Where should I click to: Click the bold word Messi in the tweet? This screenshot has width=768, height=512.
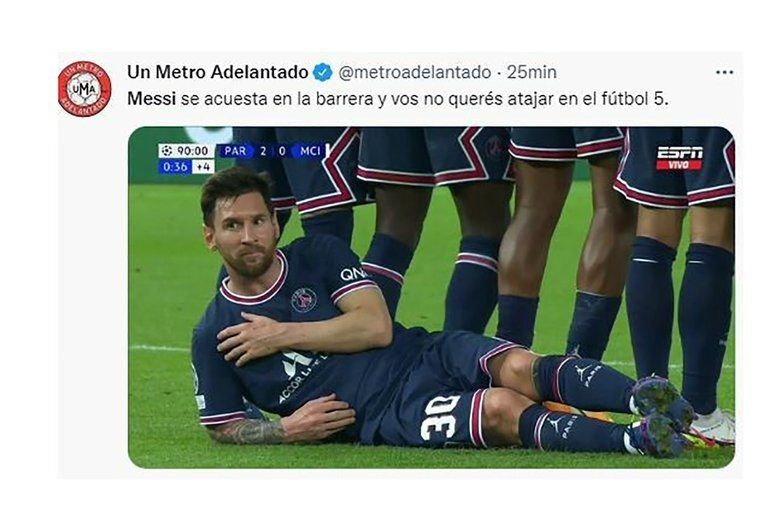(x=151, y=99)
